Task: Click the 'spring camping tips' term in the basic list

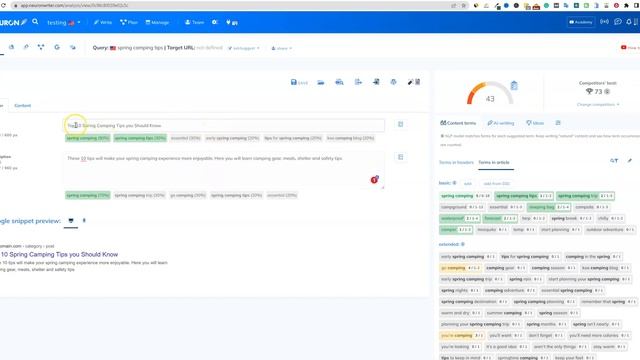Action: (x=524, y=196)
